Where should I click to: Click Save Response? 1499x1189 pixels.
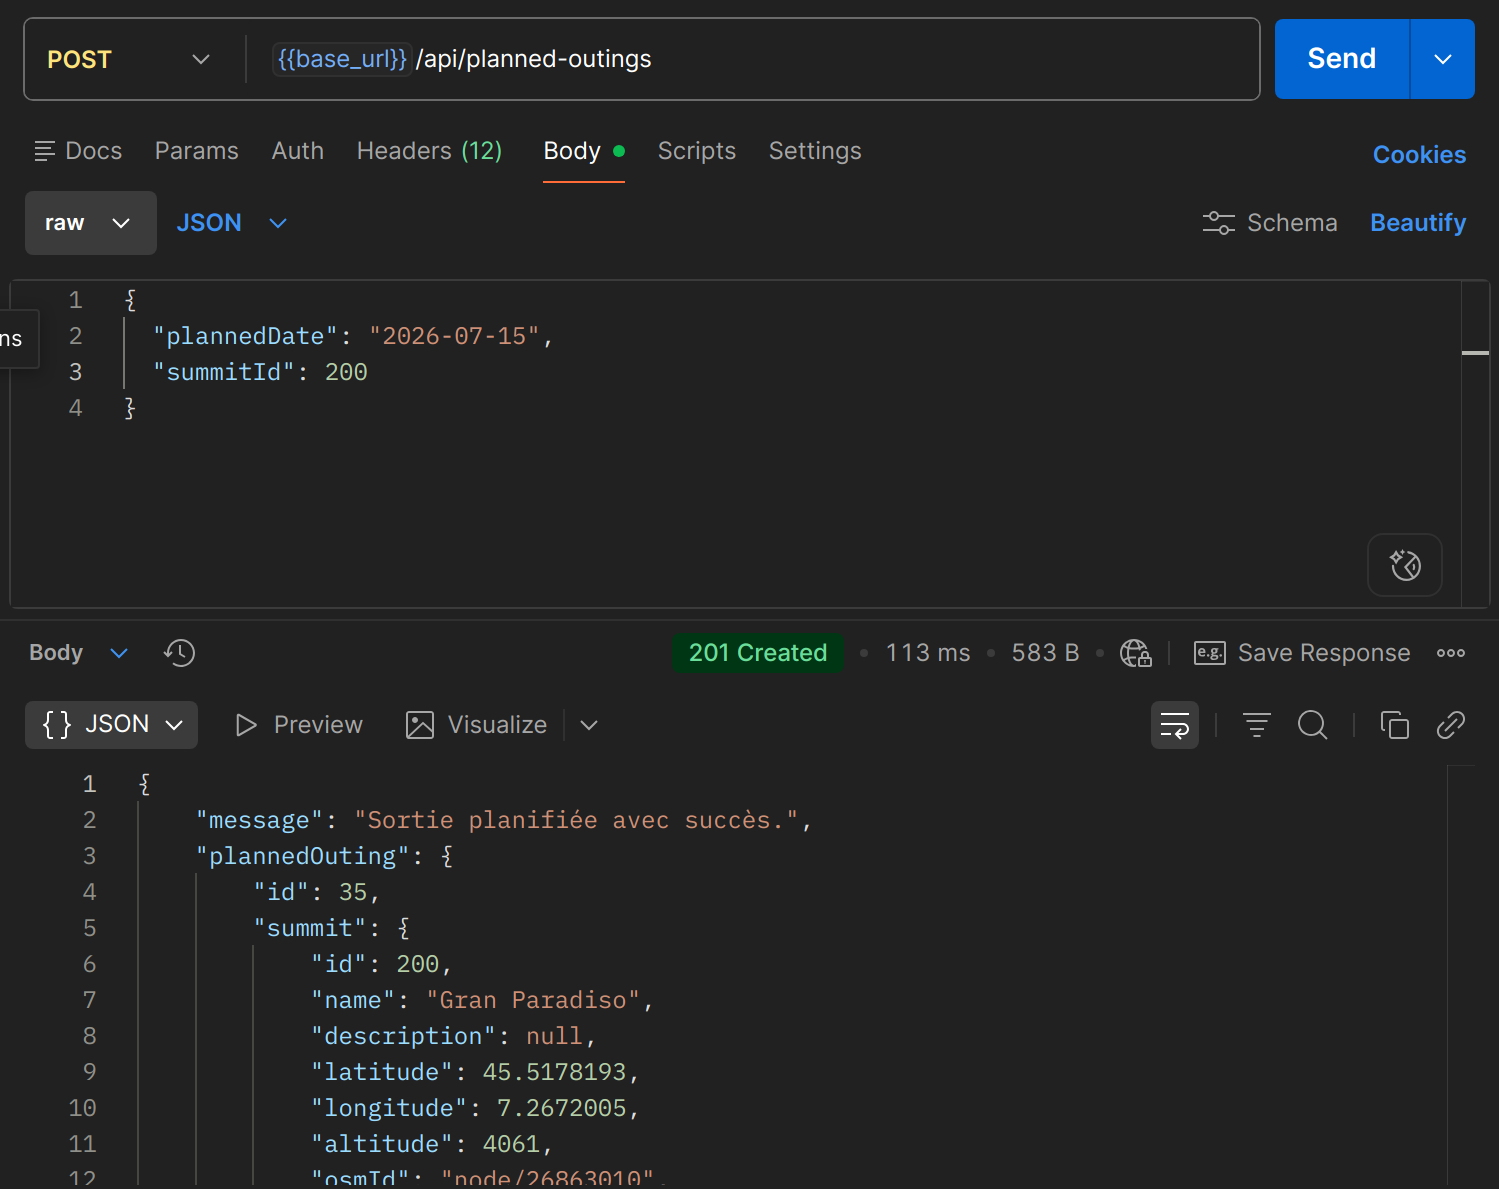click(1303, 653)
